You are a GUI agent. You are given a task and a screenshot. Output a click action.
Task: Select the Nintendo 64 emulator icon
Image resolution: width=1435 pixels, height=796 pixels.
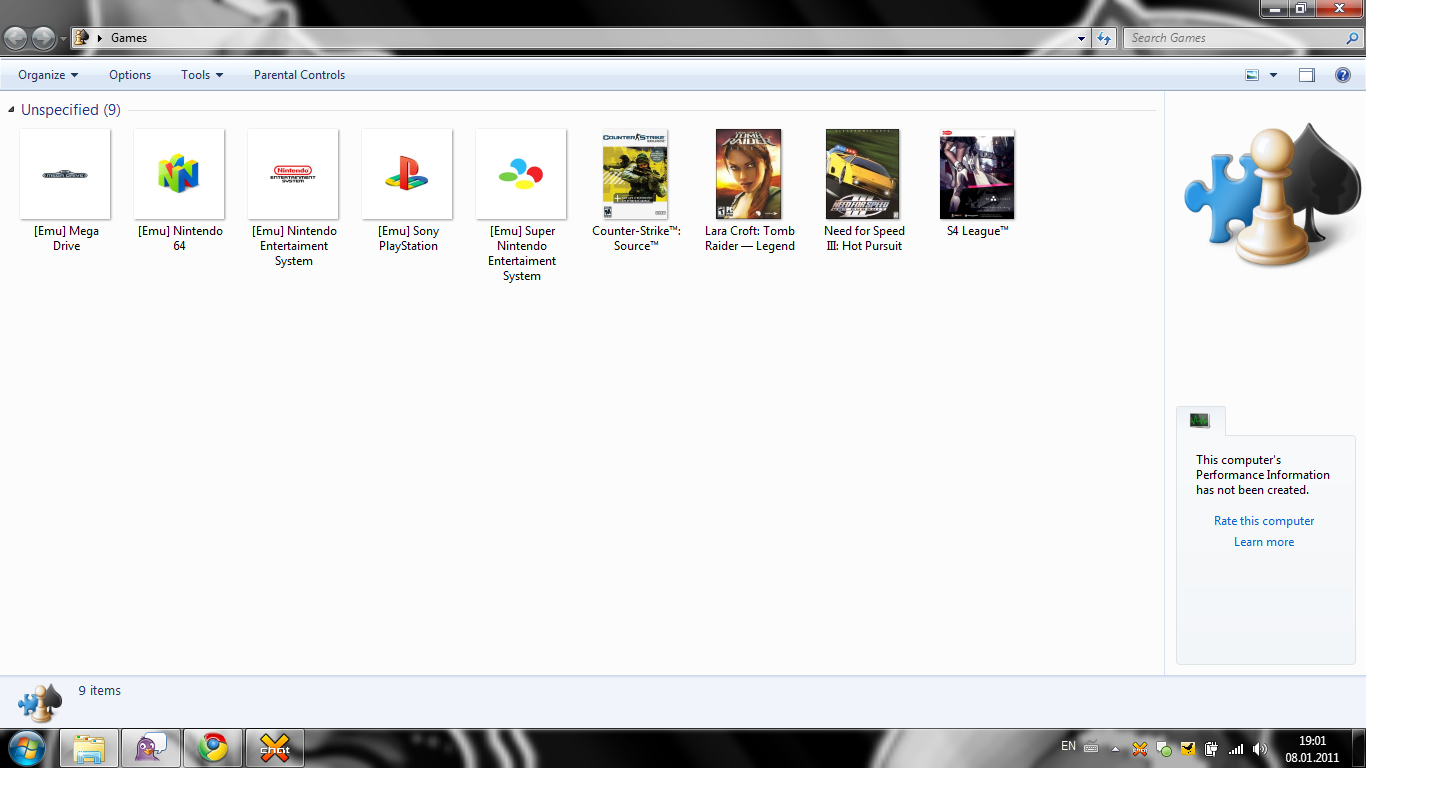click(179, 174)
